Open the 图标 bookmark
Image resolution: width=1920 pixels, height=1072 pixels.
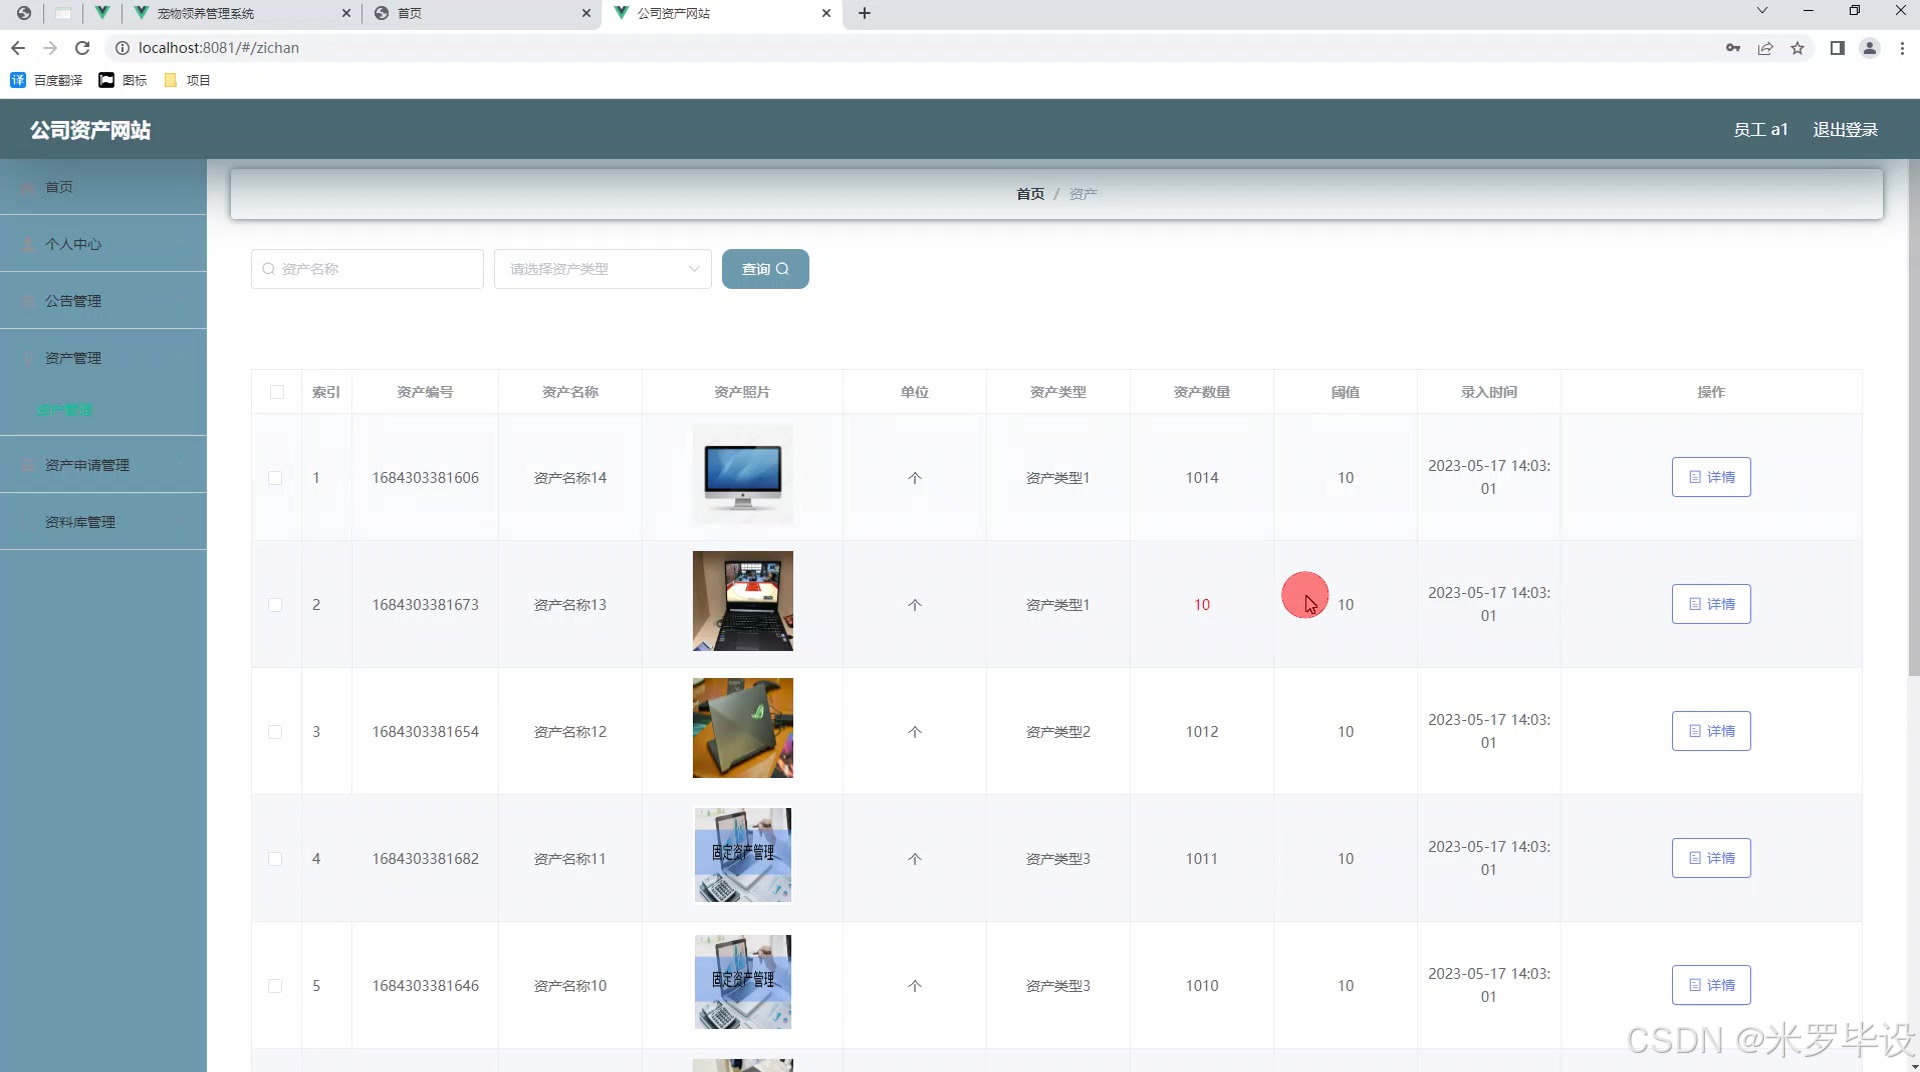point(123,80)
